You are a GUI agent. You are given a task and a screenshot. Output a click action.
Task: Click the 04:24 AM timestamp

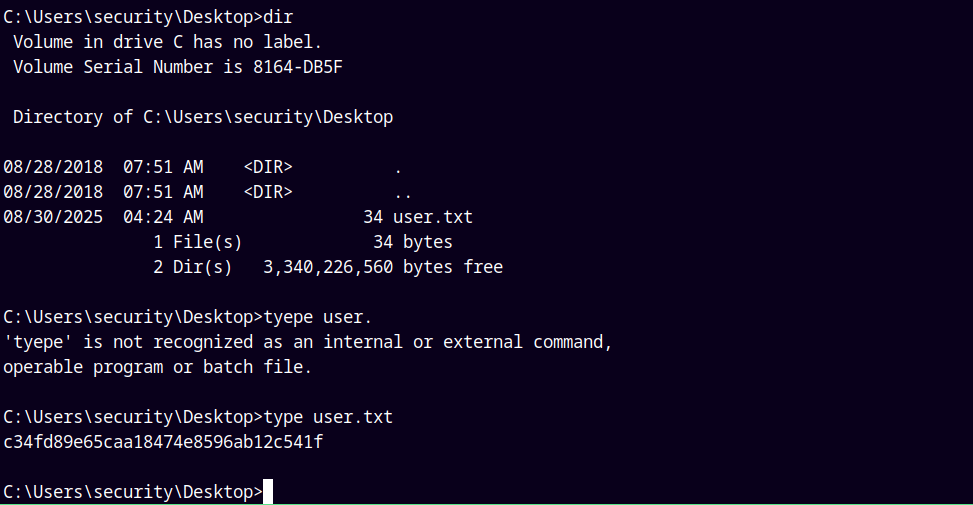pos(163,217)
